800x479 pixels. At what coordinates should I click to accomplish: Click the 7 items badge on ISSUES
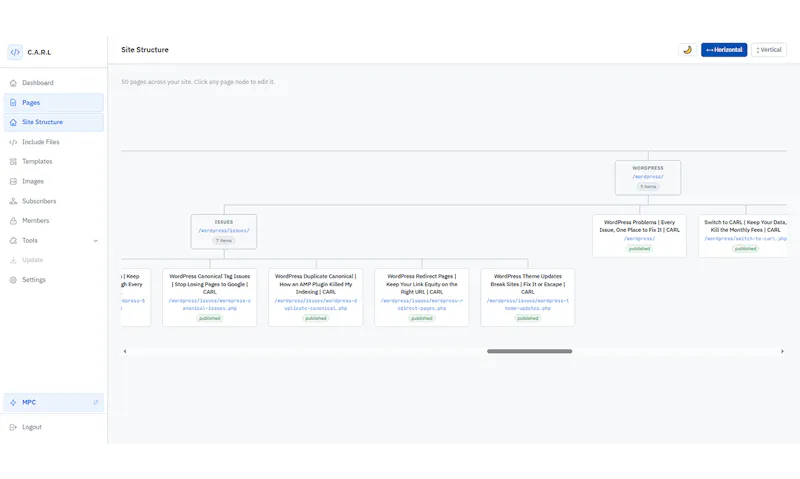224,241
